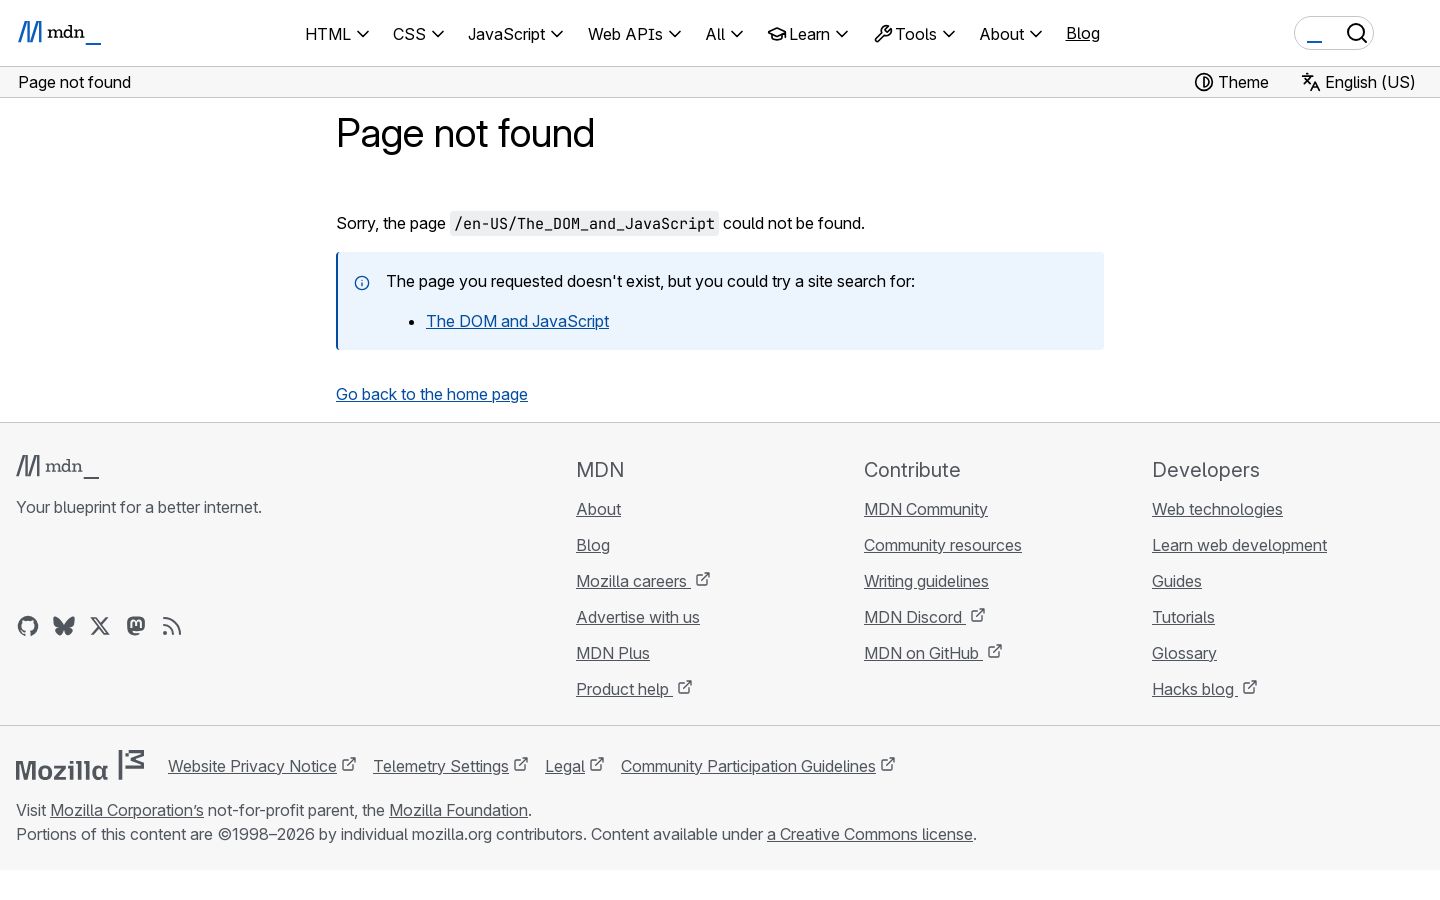Open the Web technologies link
This screenshot has height=900, width=1440.
[x=1217, y=509]
